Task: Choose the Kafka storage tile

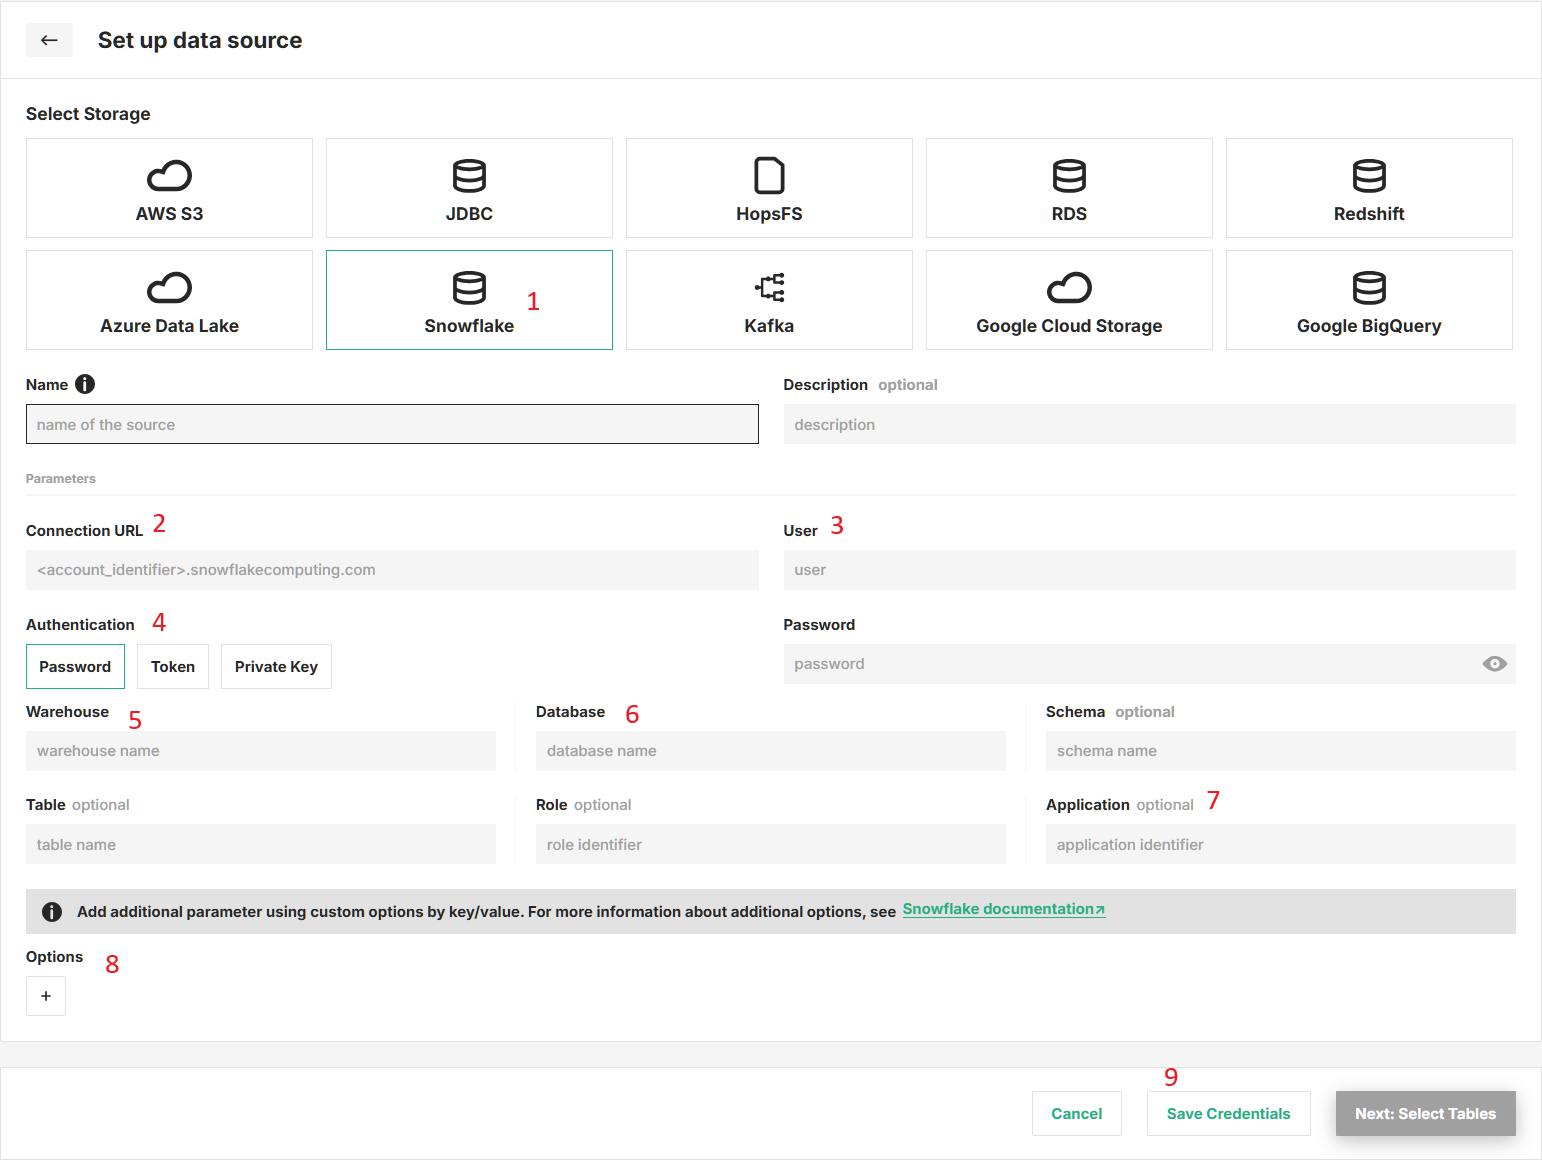Action: pos(769,300)
